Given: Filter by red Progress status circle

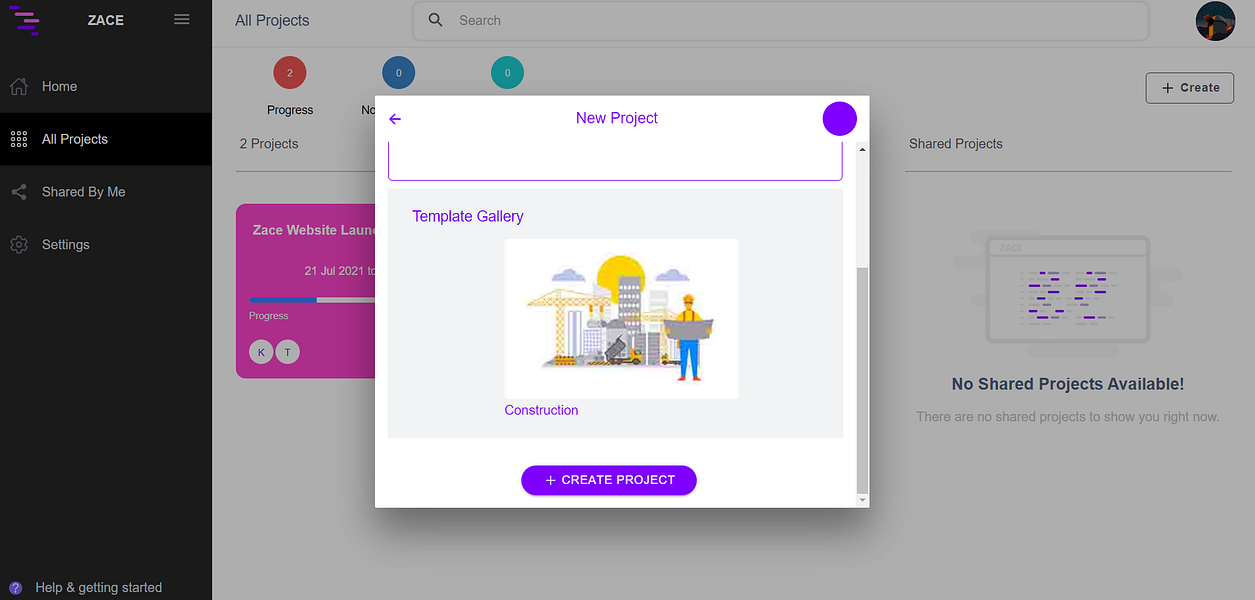Looking at the screenshot, I should point(290,73).
